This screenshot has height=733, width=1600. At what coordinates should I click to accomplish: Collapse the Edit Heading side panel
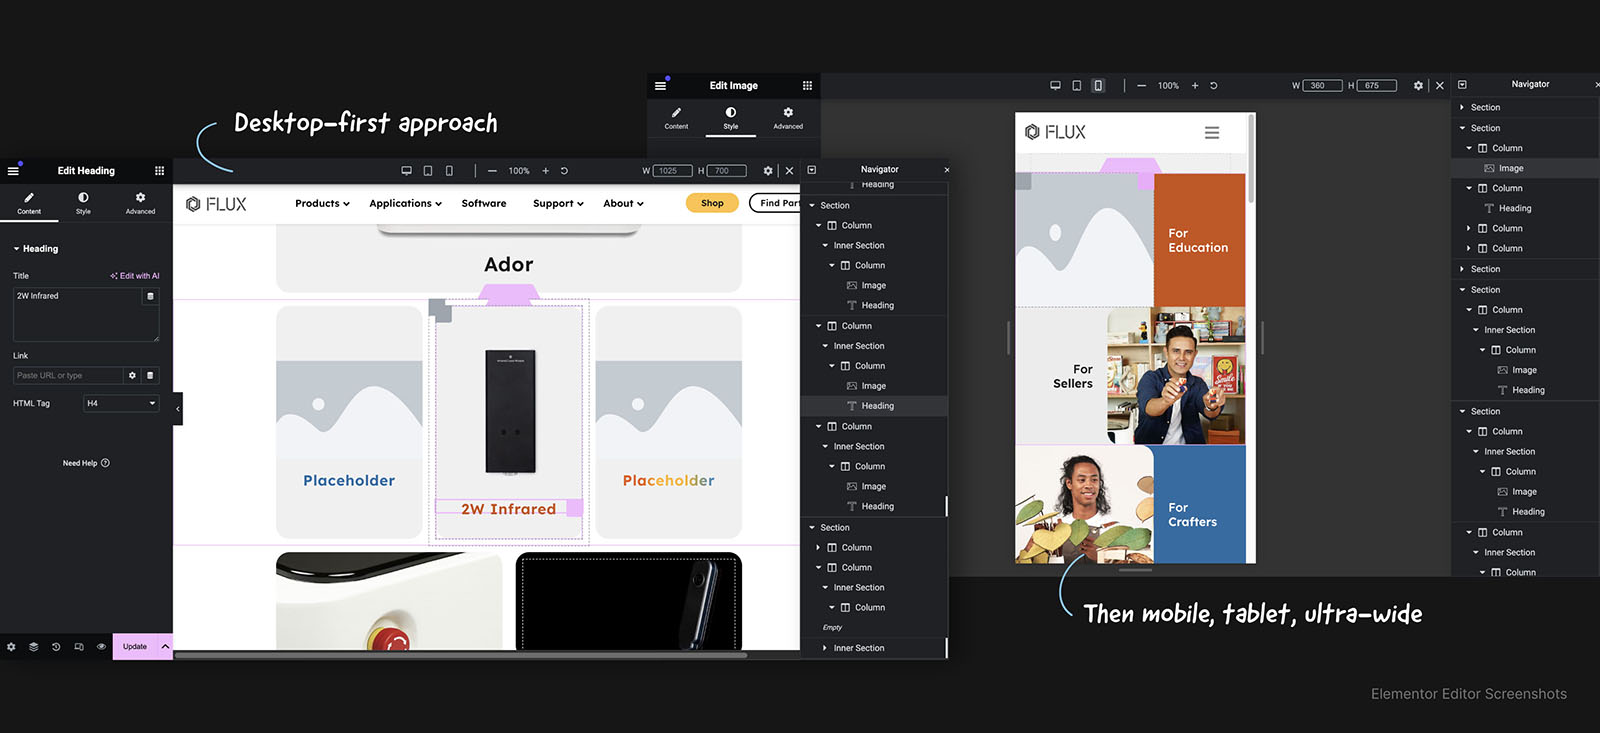(x=178, y=409)
